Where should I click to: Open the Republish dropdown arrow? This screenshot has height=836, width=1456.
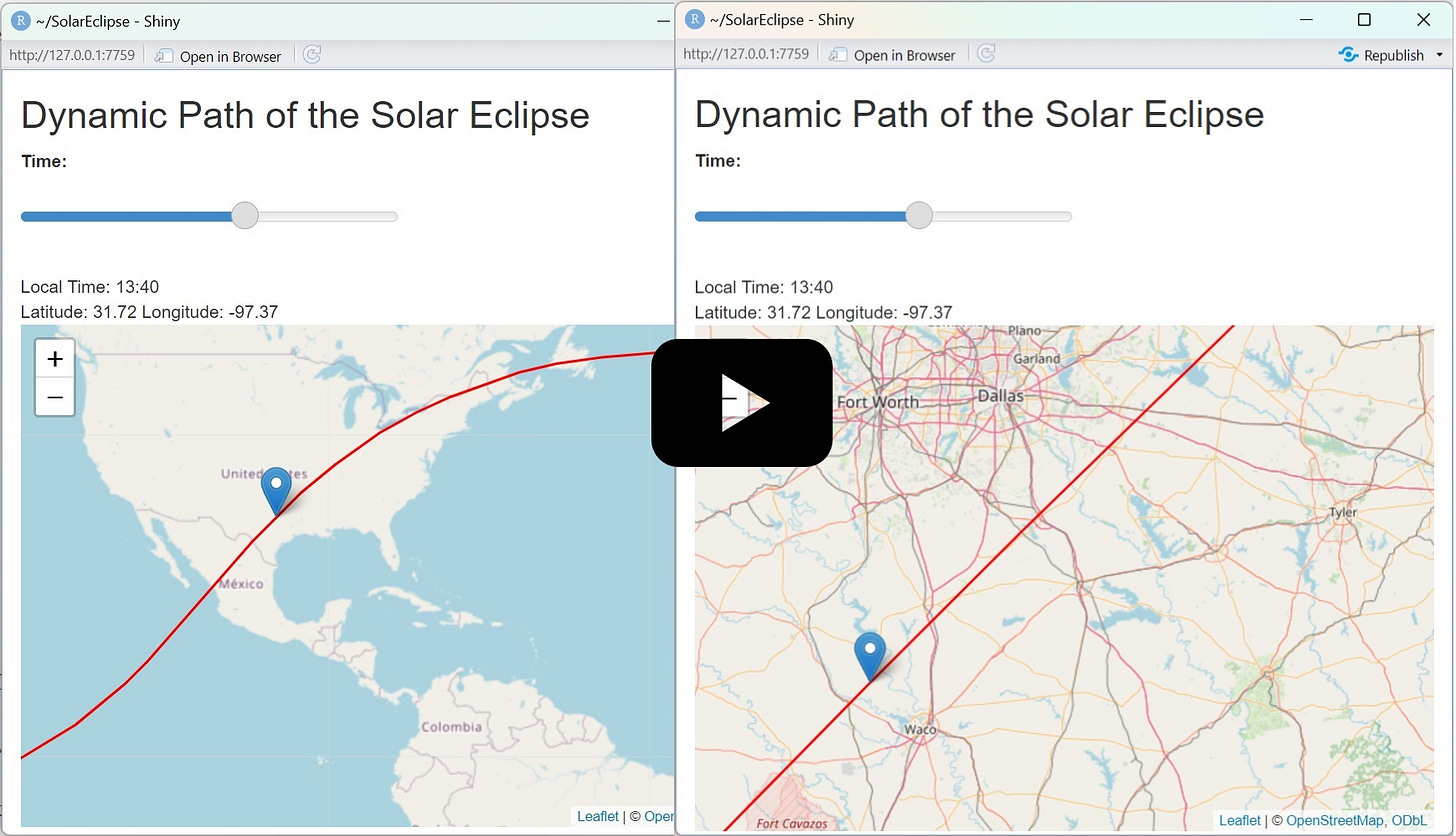(1440, 55)
